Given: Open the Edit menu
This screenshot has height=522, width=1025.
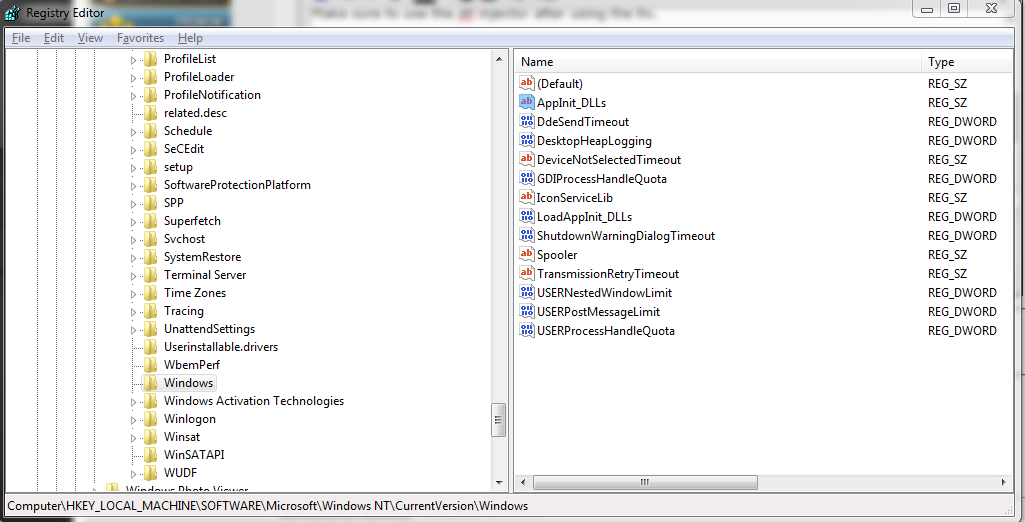Looking at the screenshot, I should (x=54, y=38).
